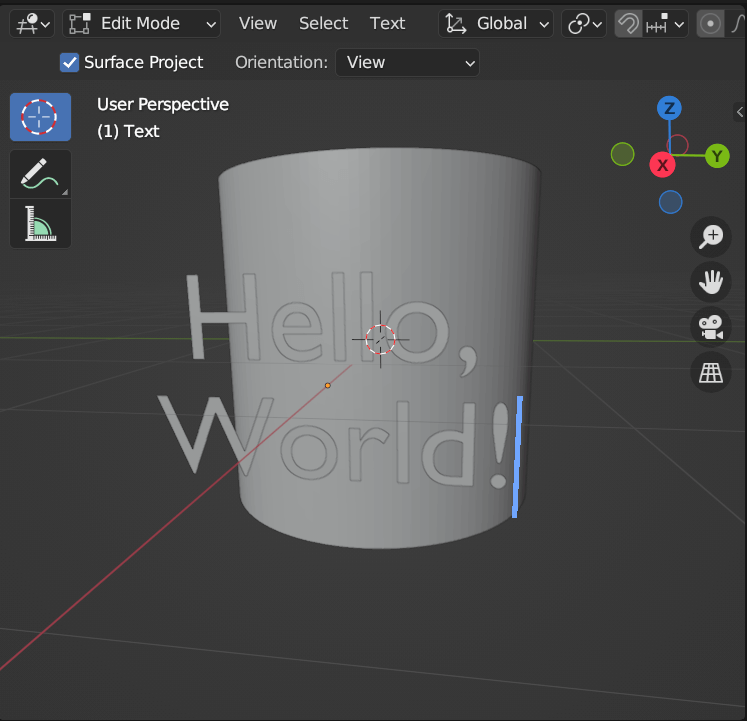Click the Edit Mode icon
747x721 pixels.
[x=80, y=23]
